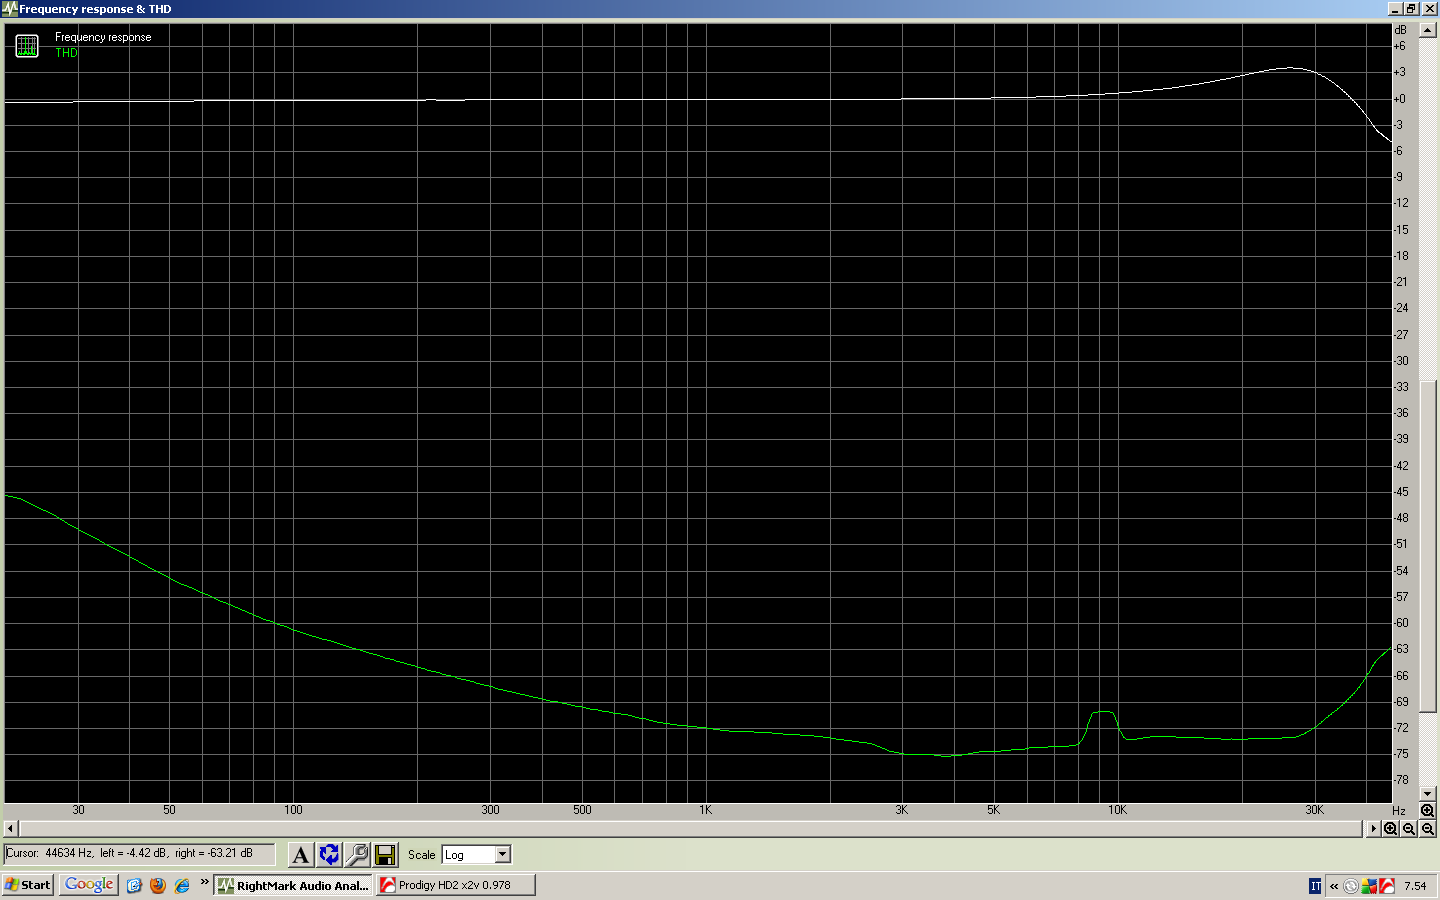Restore down the Frequency response window
This screenshot has width=1440, height=900.
click(x=1411, y=9)
